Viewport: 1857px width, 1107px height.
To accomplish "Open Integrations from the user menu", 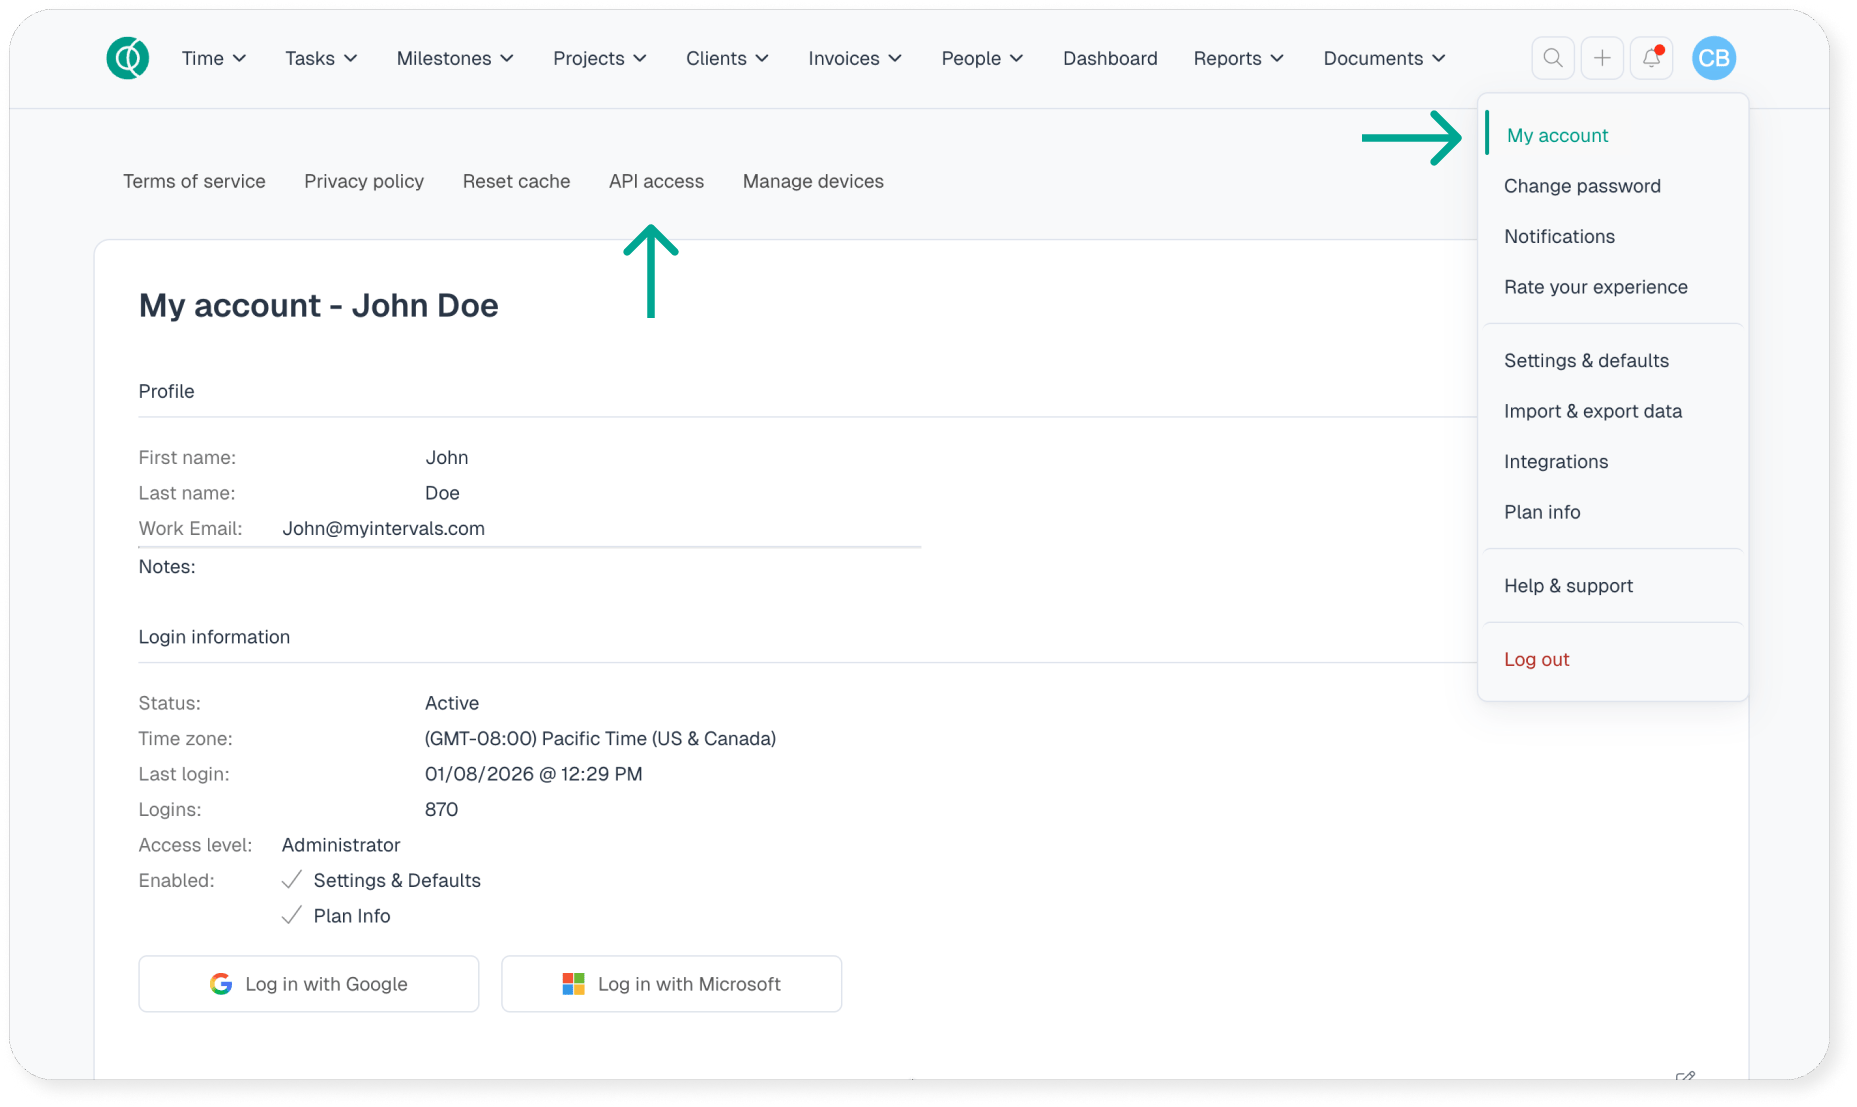I will pos(1556,462).
